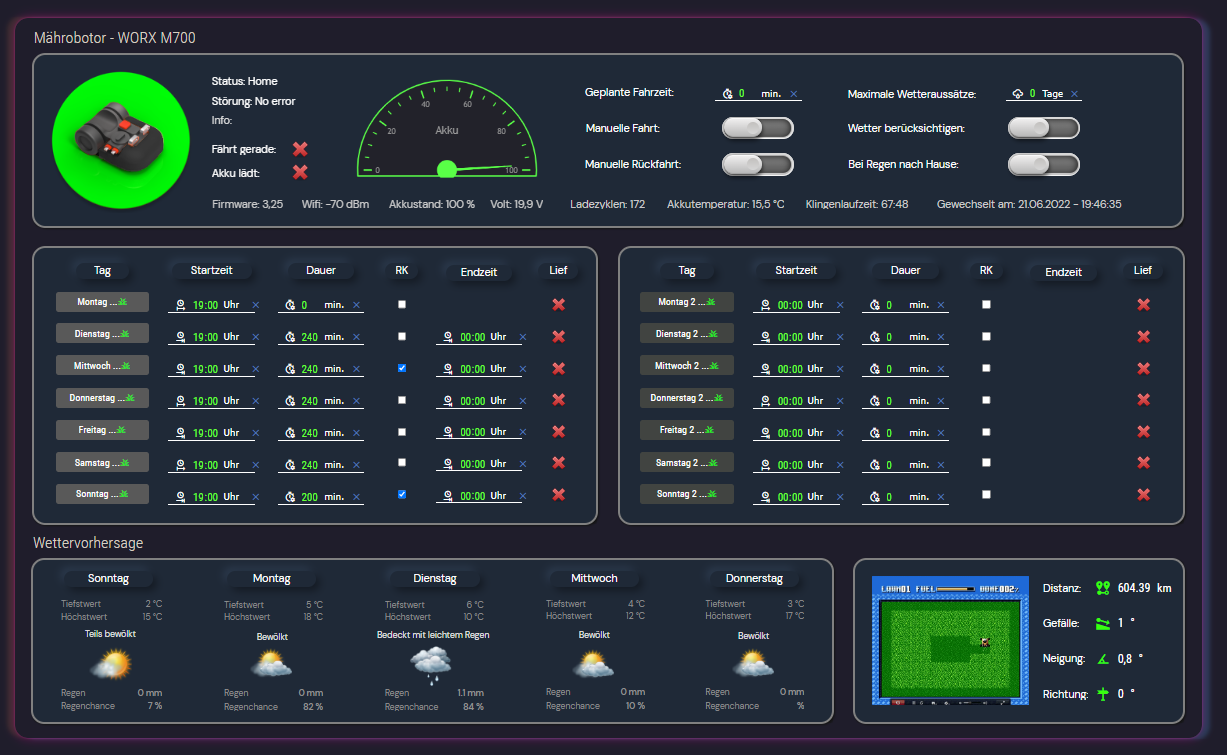Select the Dienstag forecast header
This screenshot has width=1227, height=755.
435,578
